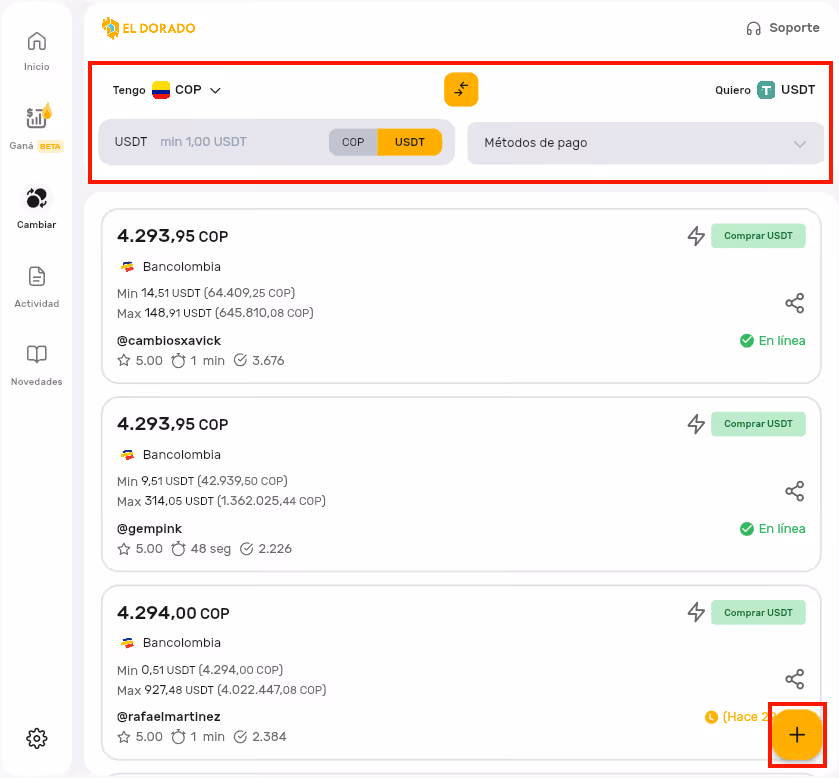839x778 pixels.
Task: Share the gempink offer
Action: point(795,491)
